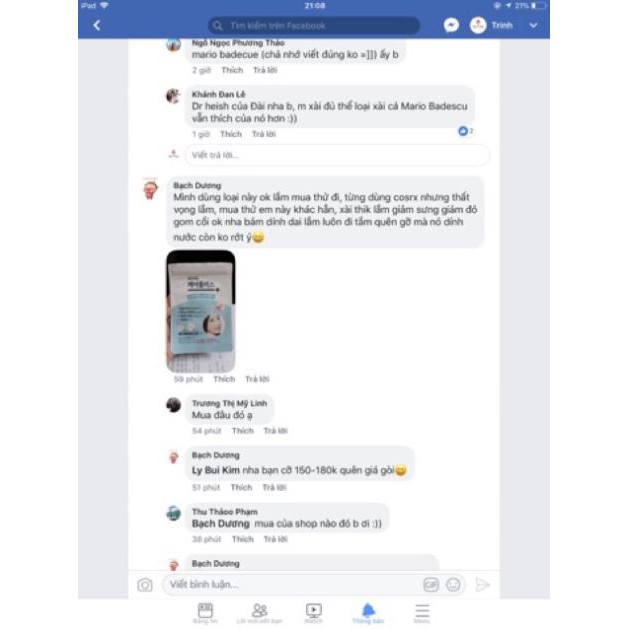Expand account dropdown arrow beside Trinh
Screen dimensions: 629x629
click(533, 26)
